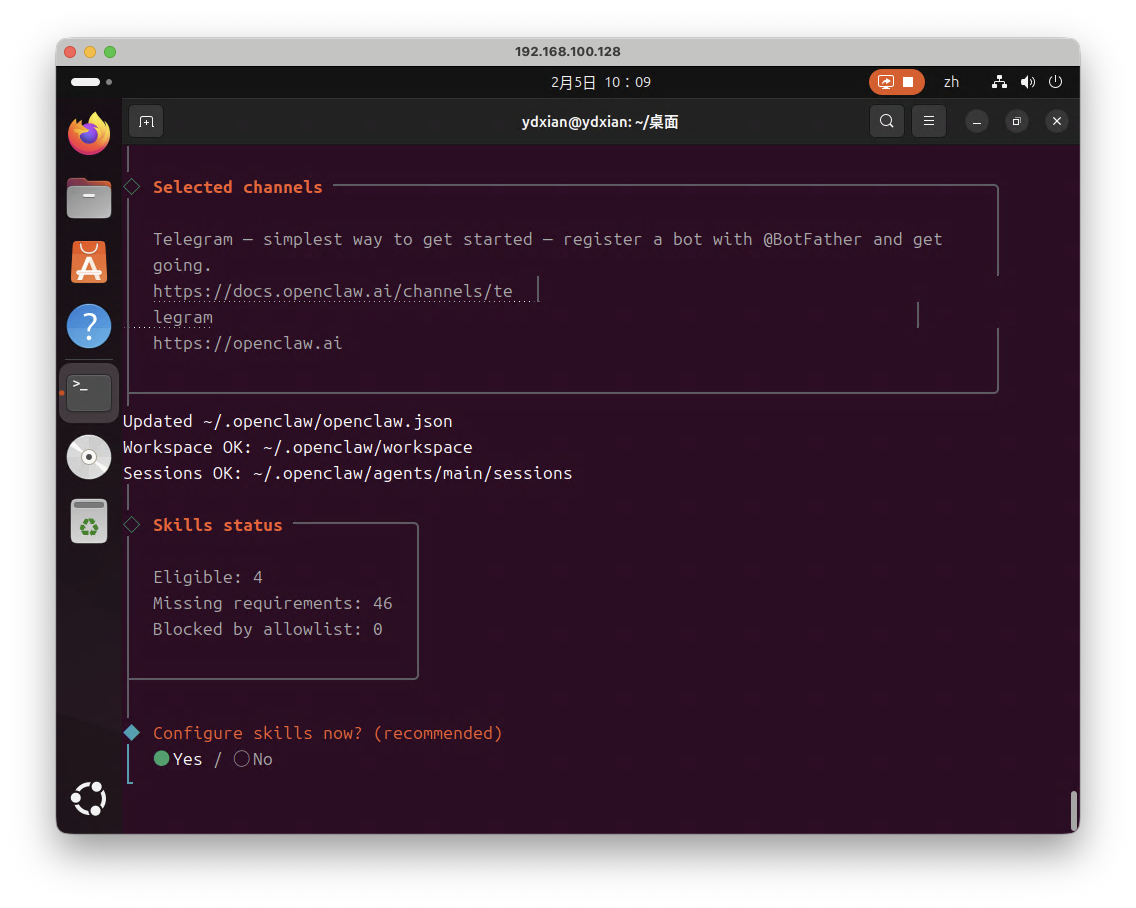1136x908 pixels.
Task: Click the network status icon
Action: [999, 82]
